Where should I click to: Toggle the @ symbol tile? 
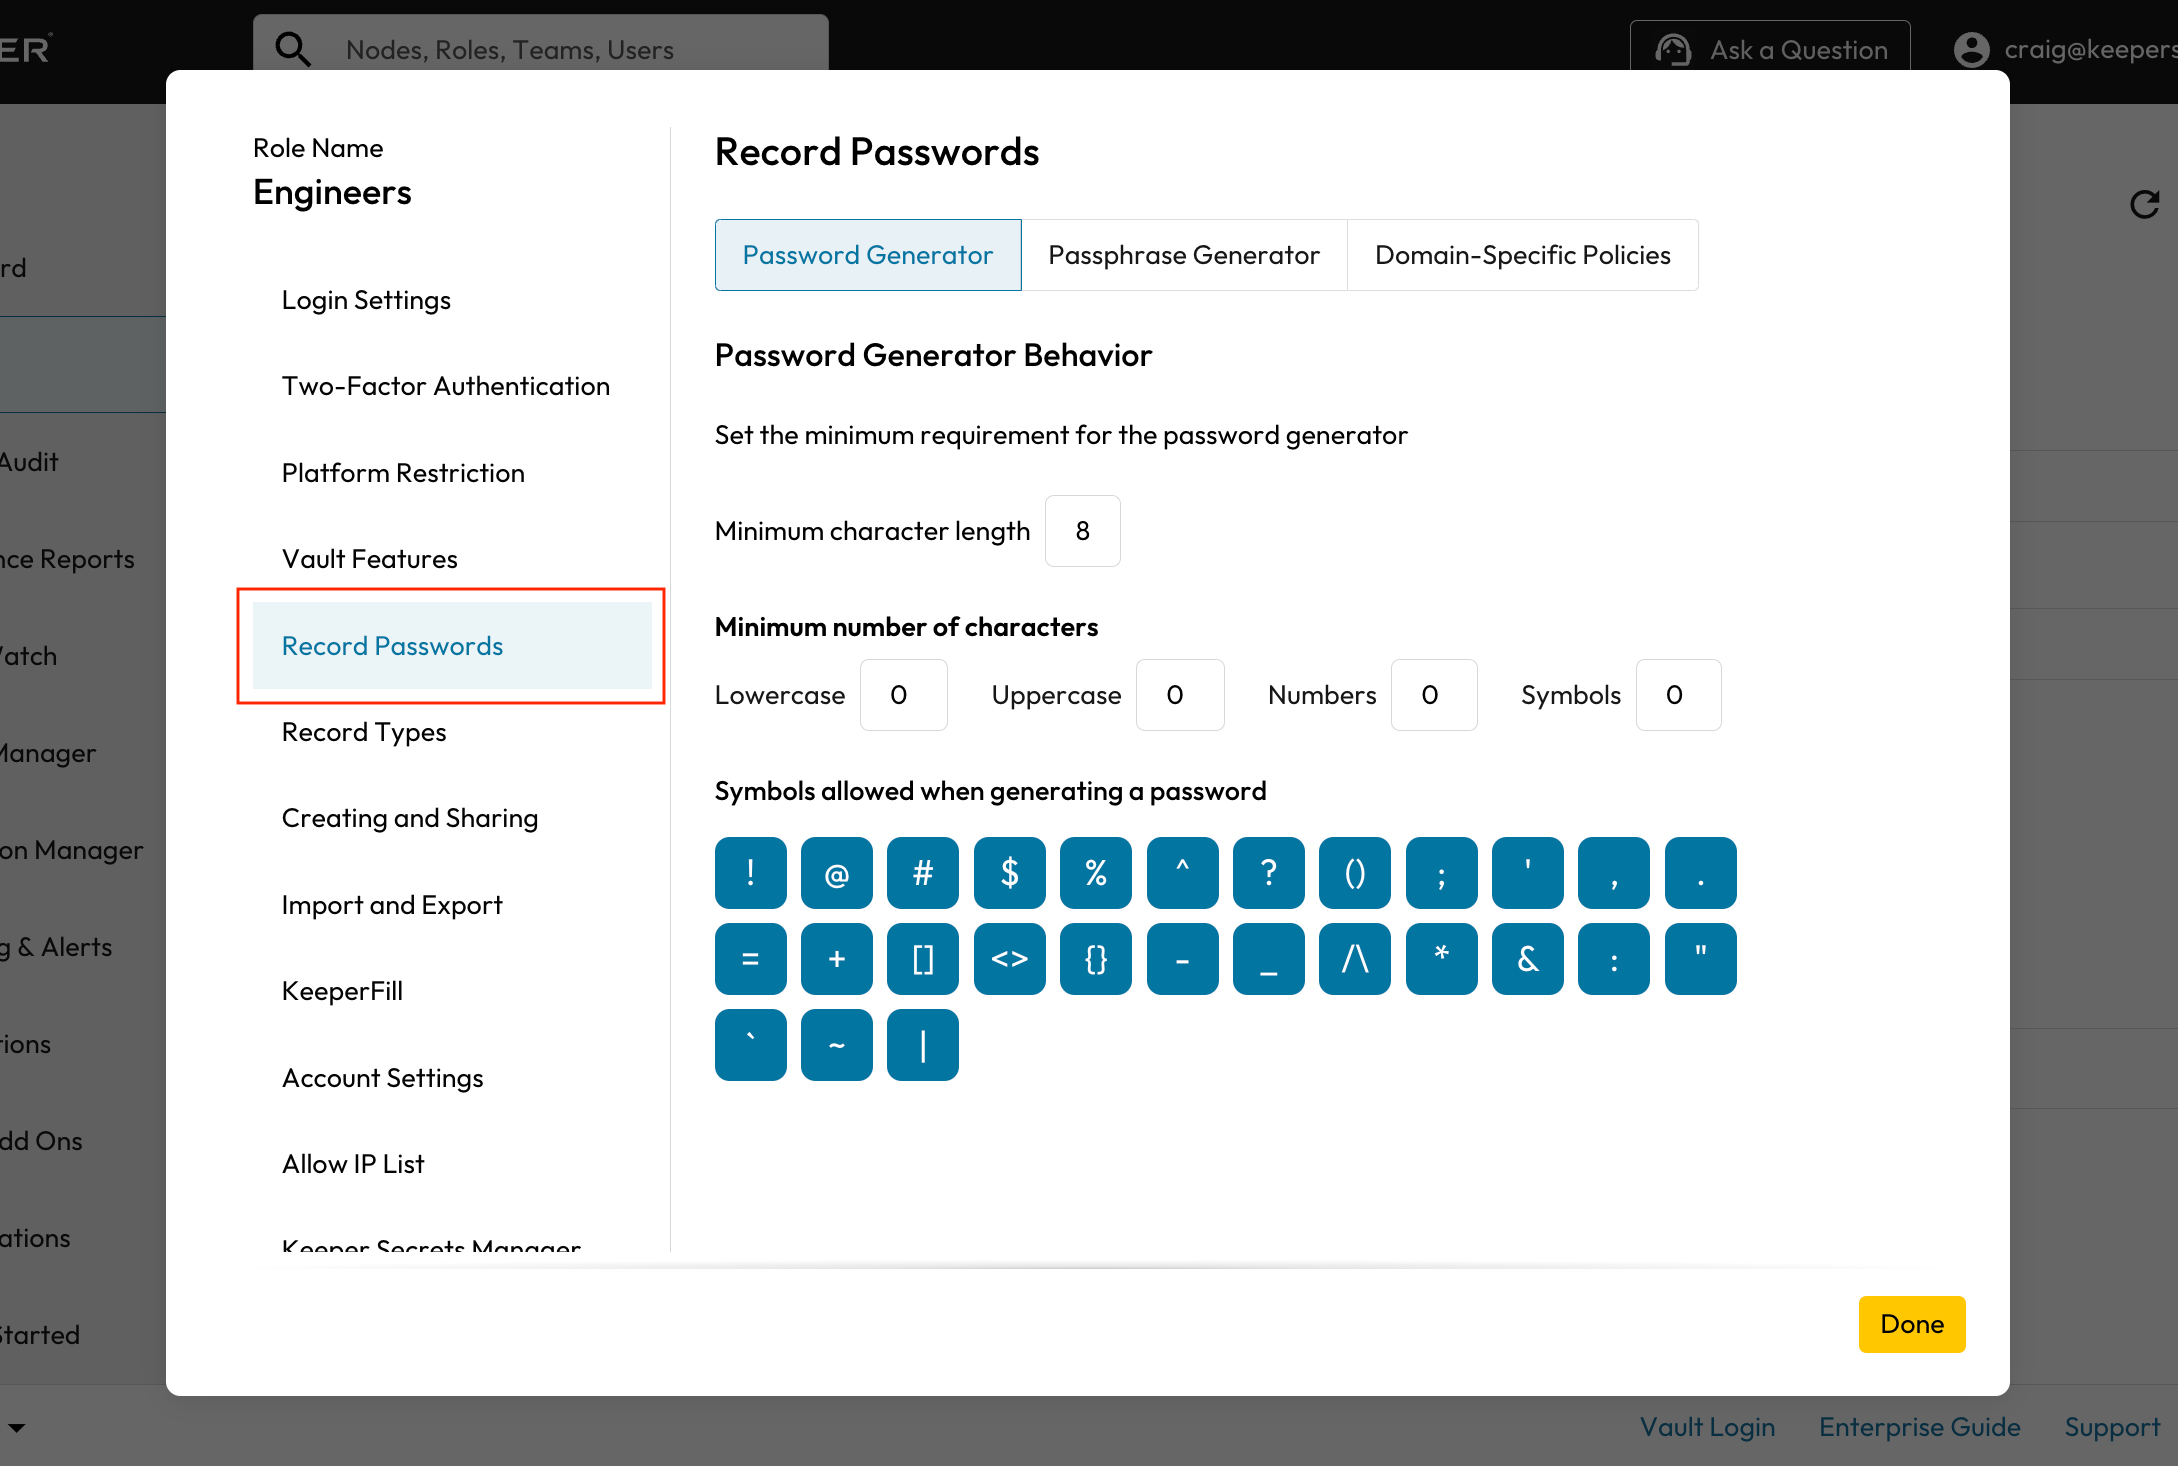click(x=836, y=873)
